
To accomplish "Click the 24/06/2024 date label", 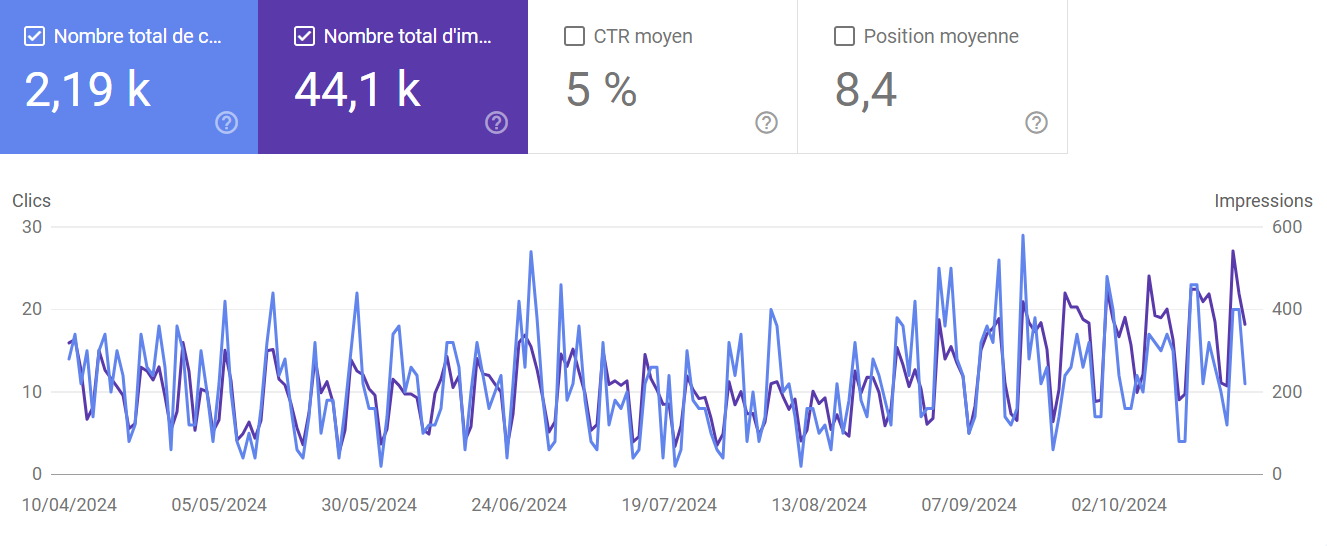I will (519, 505).
